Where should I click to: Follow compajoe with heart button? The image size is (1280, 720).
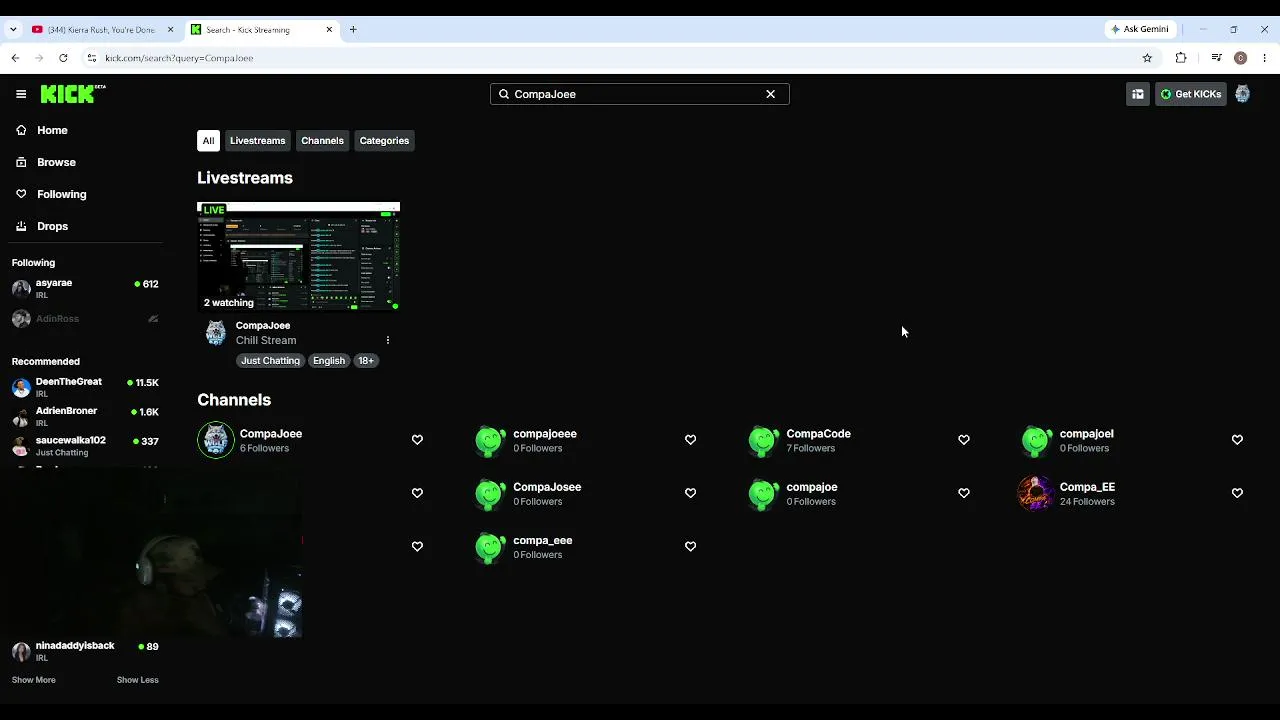pos(964,493)
